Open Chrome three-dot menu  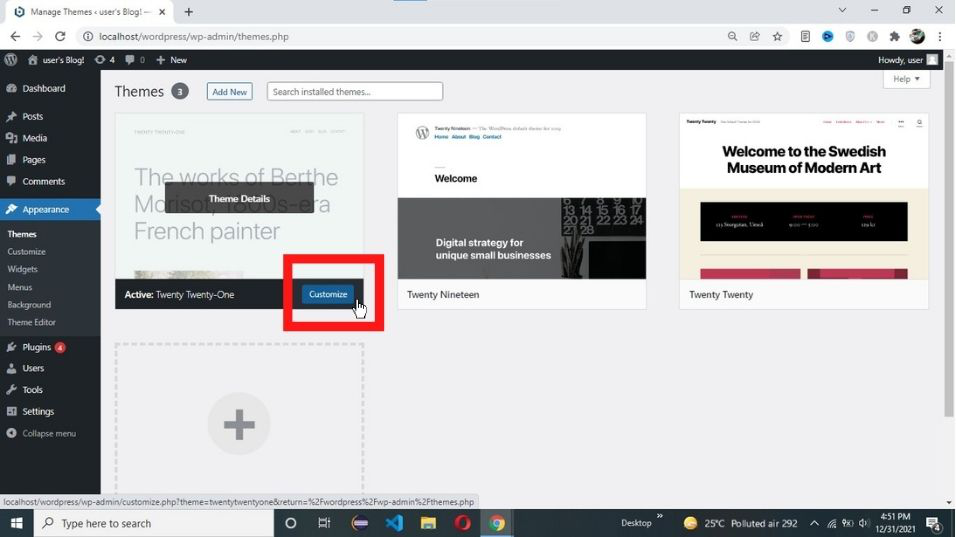[940, 37]
